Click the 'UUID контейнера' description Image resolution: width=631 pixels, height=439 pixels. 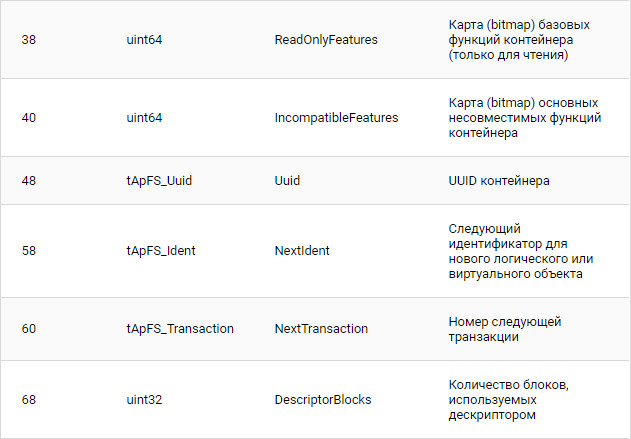499,181
